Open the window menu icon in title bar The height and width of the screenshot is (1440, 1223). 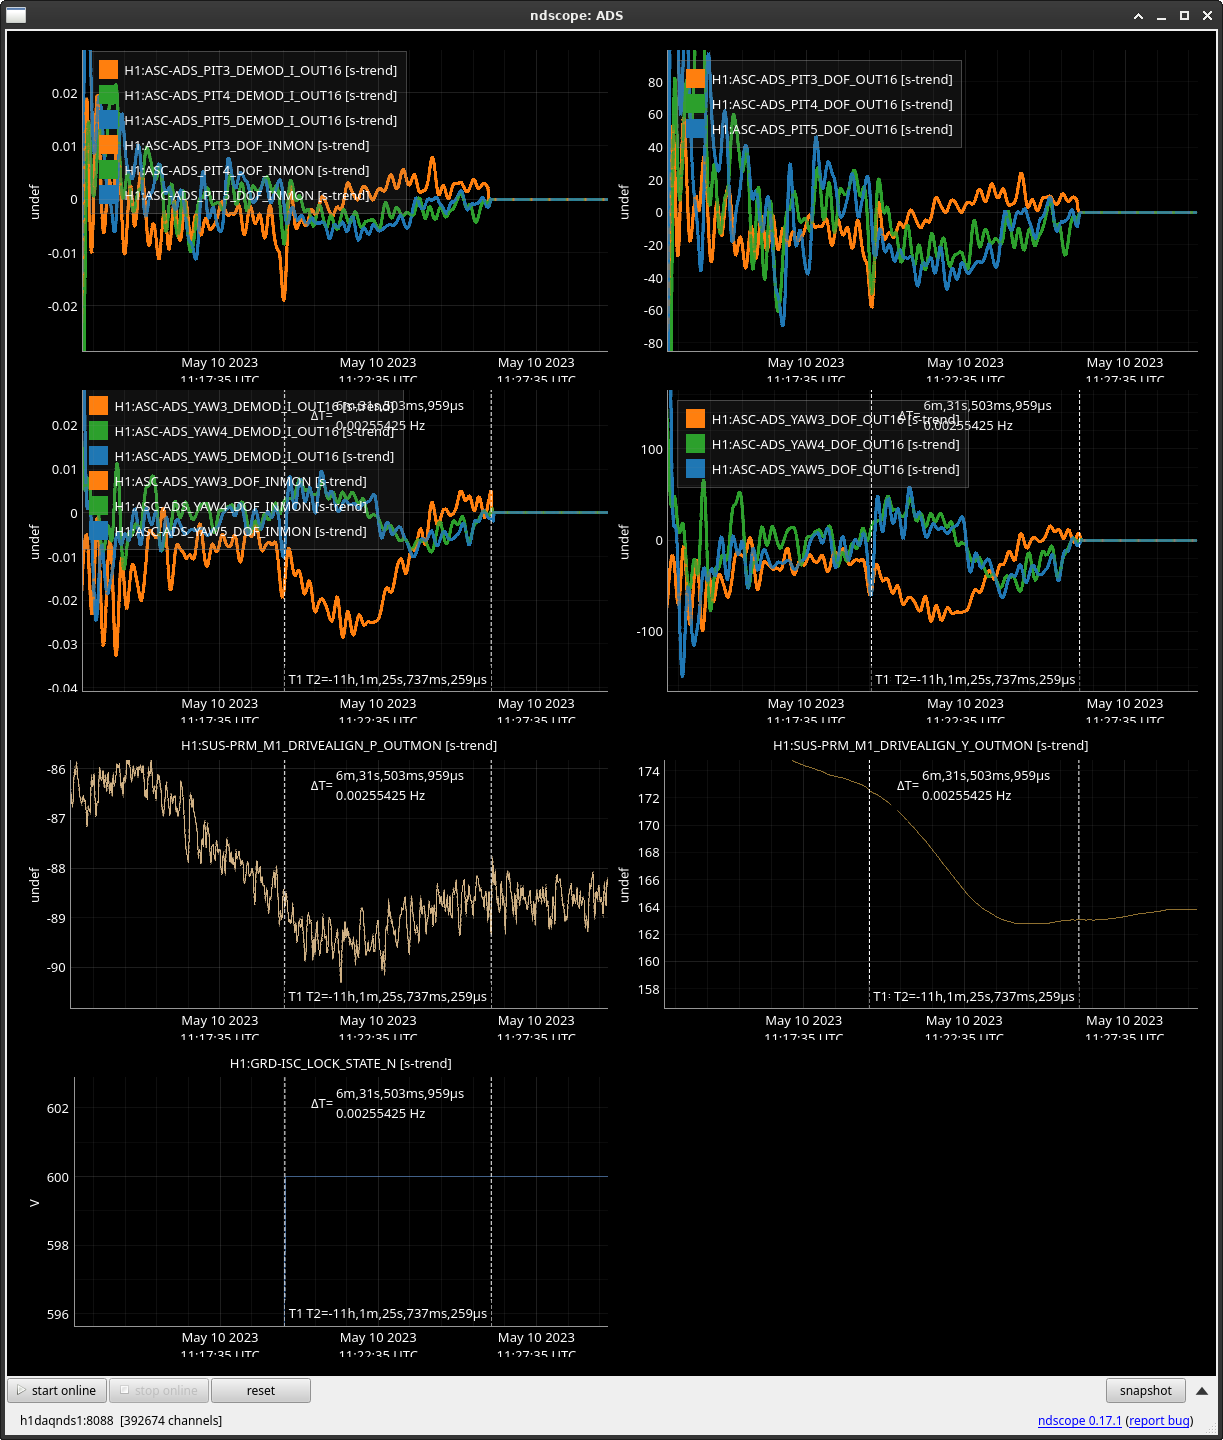pyautogui.click(x=16, y=15)
